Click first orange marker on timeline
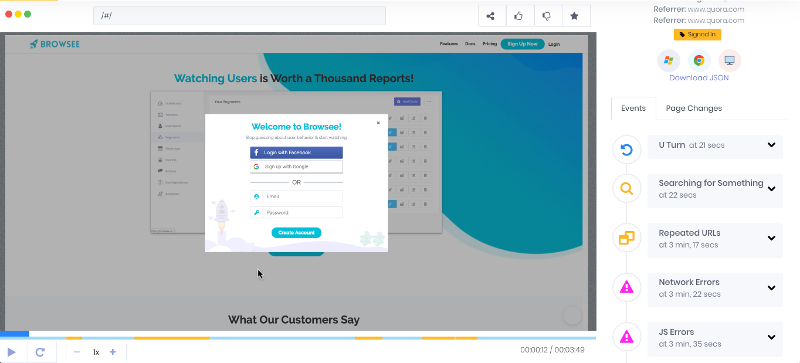This screenshot has height=363, width=800. click(x=74, y=337)
